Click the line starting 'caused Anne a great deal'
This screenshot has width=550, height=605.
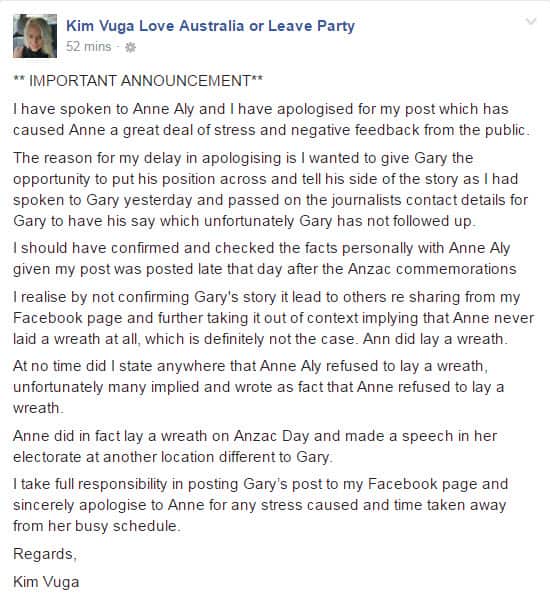click(x=271, y=130)
